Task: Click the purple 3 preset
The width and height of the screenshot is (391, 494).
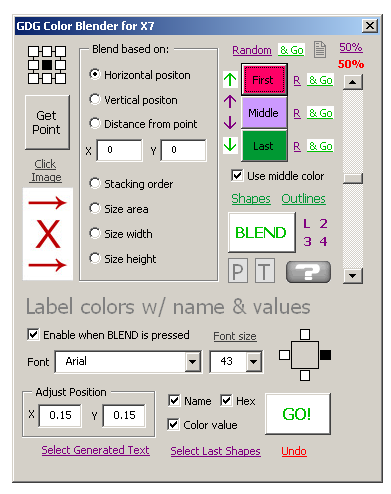Action: coord(307,241)
